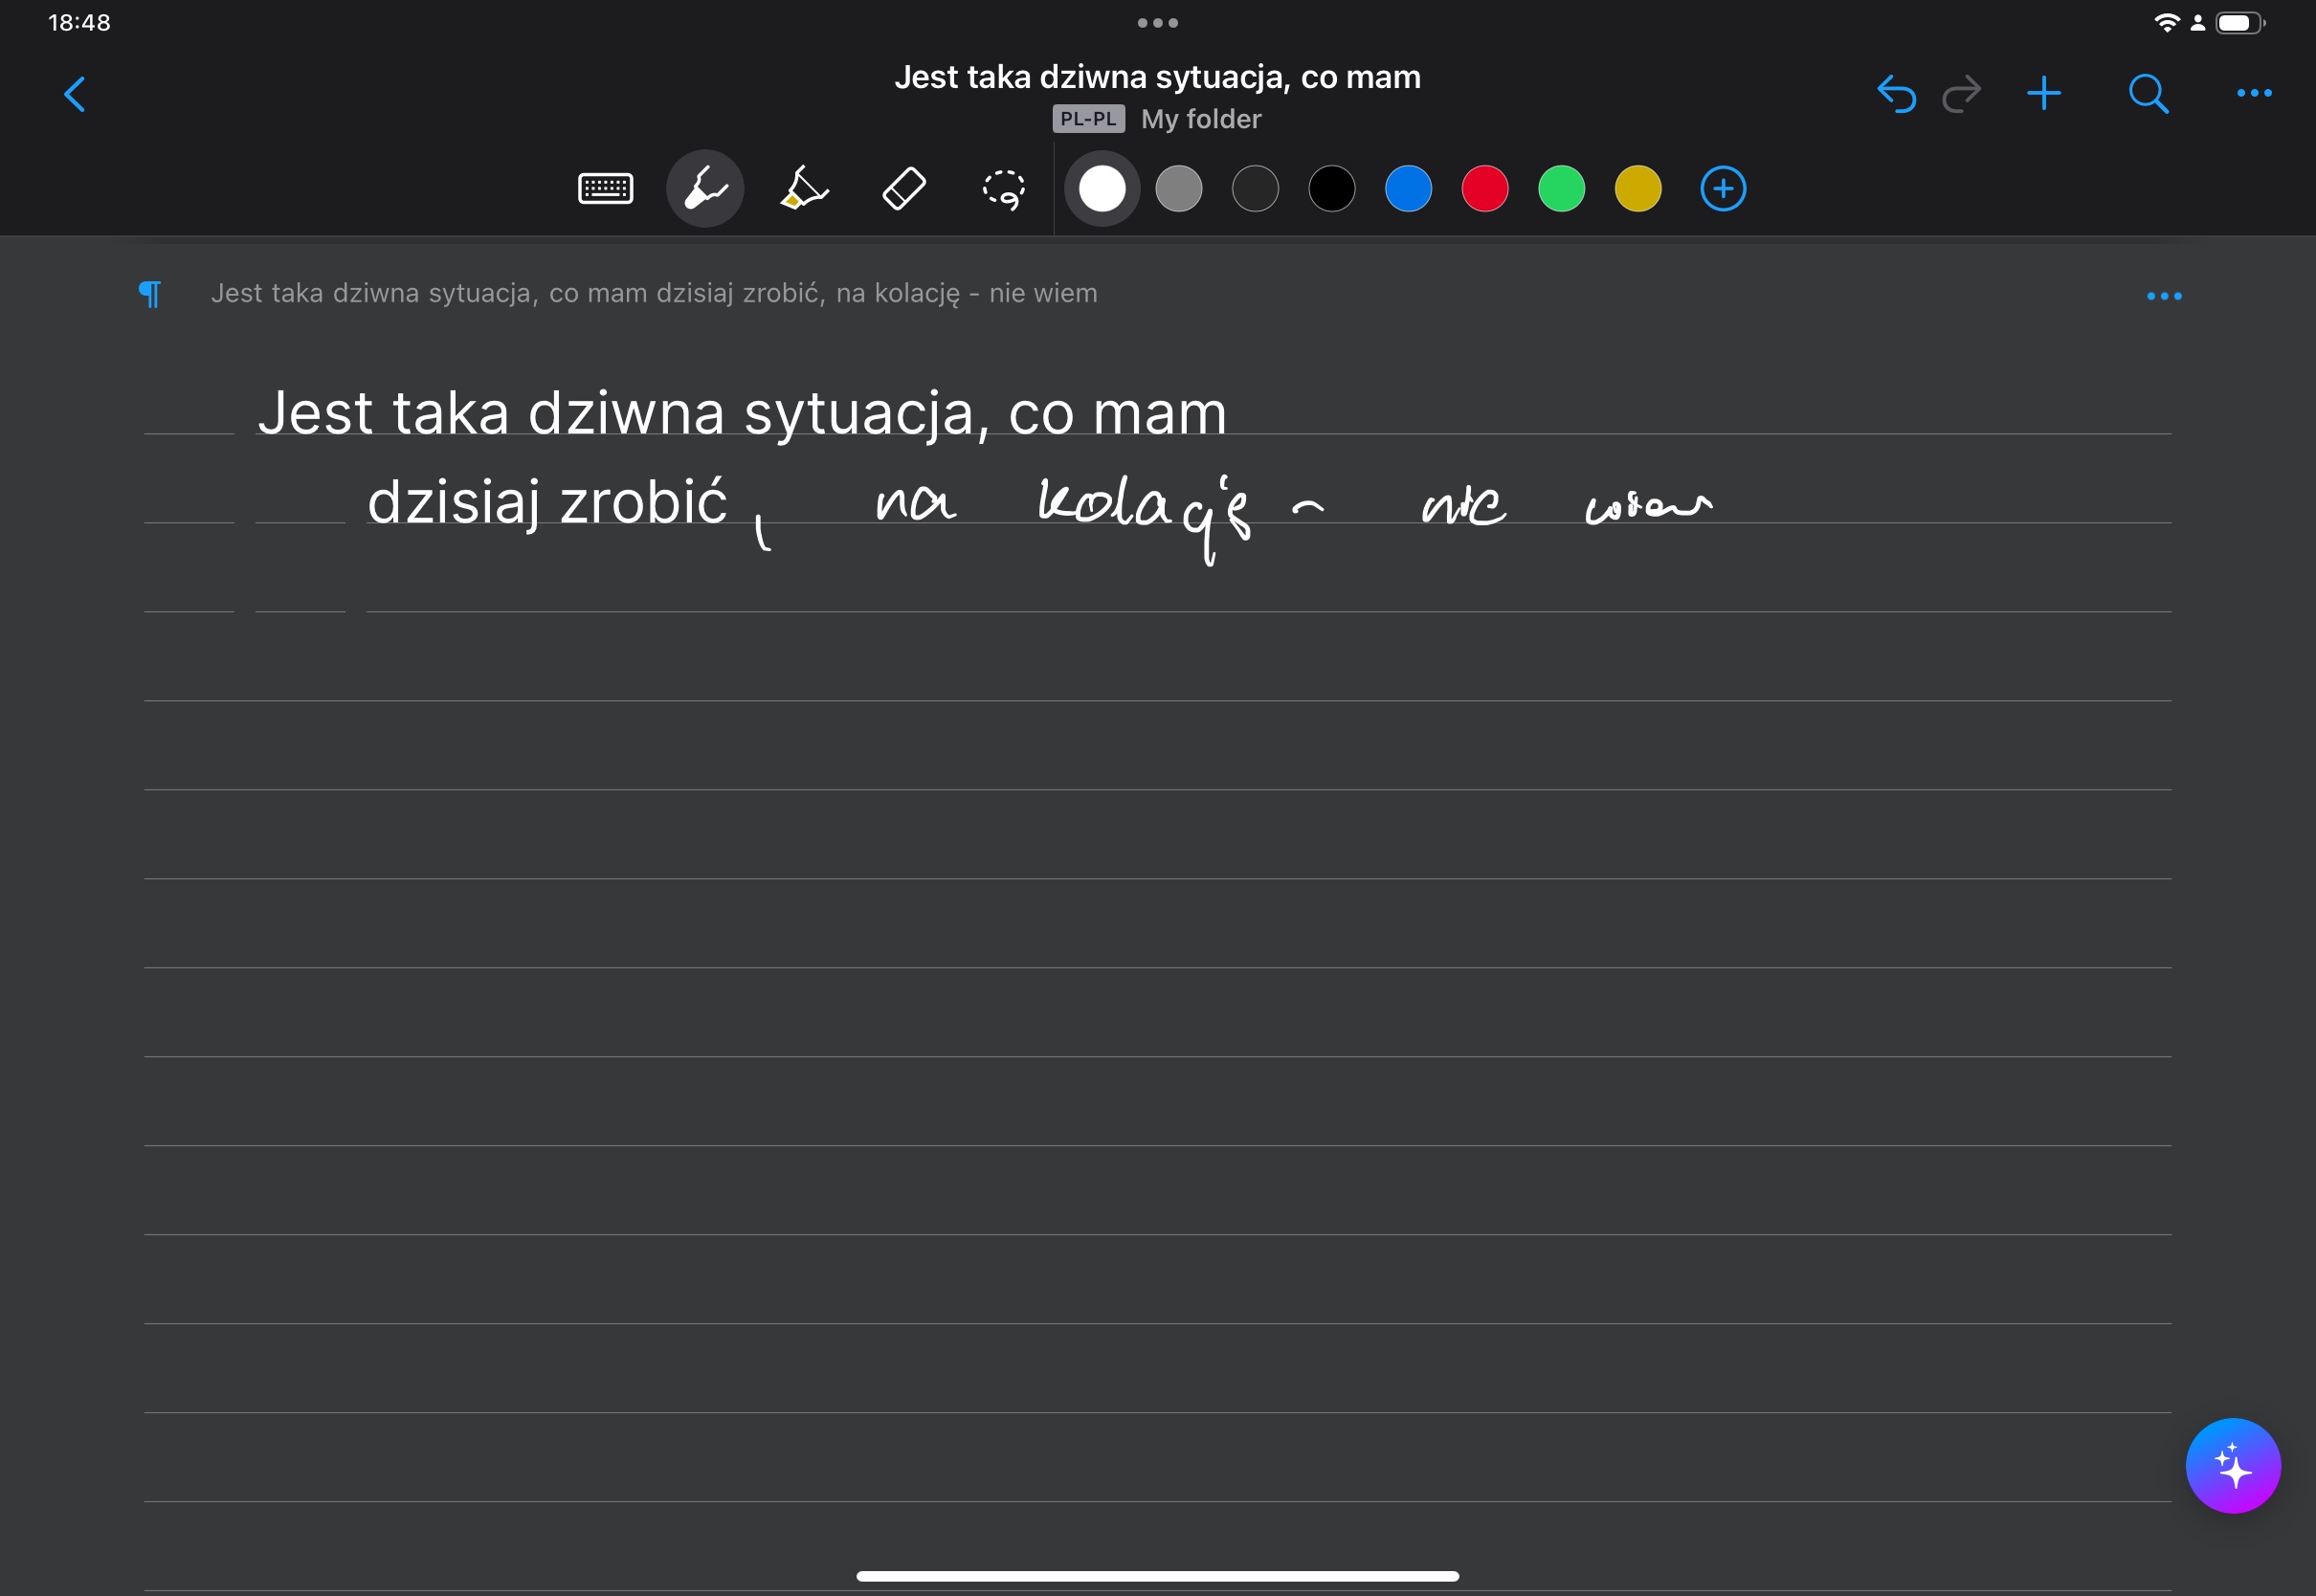Image resolution: width=2316 pixels, height=1596 pixels.
Task: Switch to the keyboard input tool
Action: pos(605,189)
